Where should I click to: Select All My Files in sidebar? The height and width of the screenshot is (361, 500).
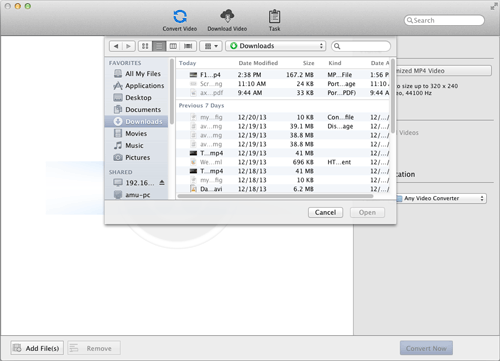[137, 74]
